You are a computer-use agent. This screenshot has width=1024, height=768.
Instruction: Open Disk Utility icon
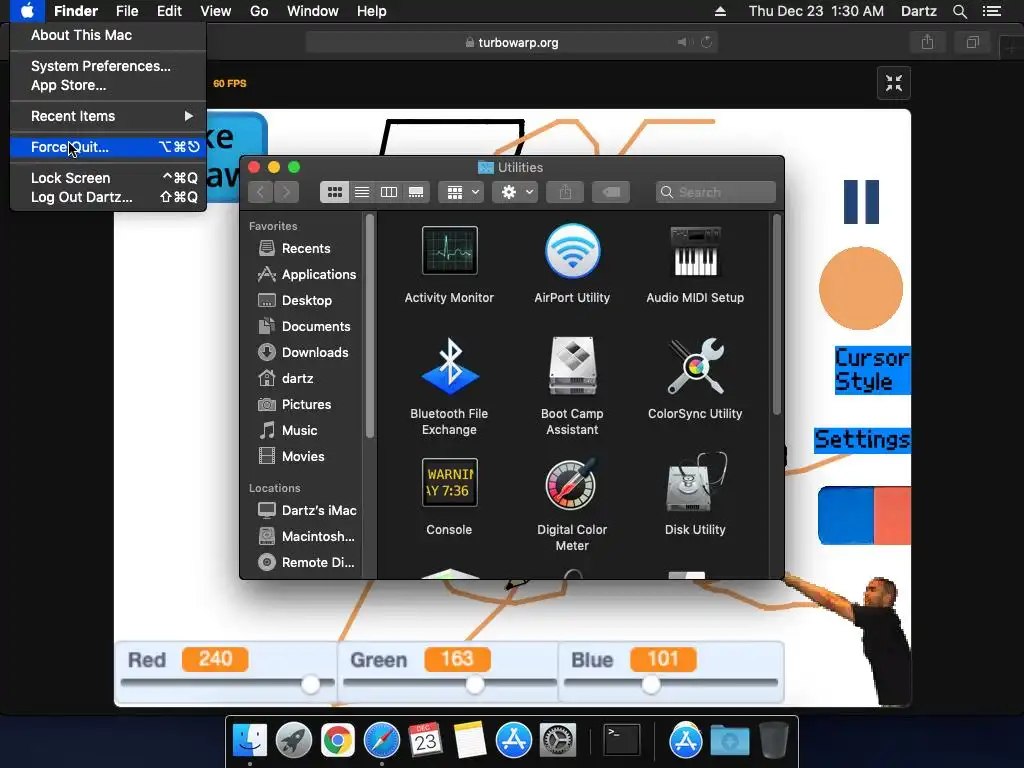[x=695, y=483]
